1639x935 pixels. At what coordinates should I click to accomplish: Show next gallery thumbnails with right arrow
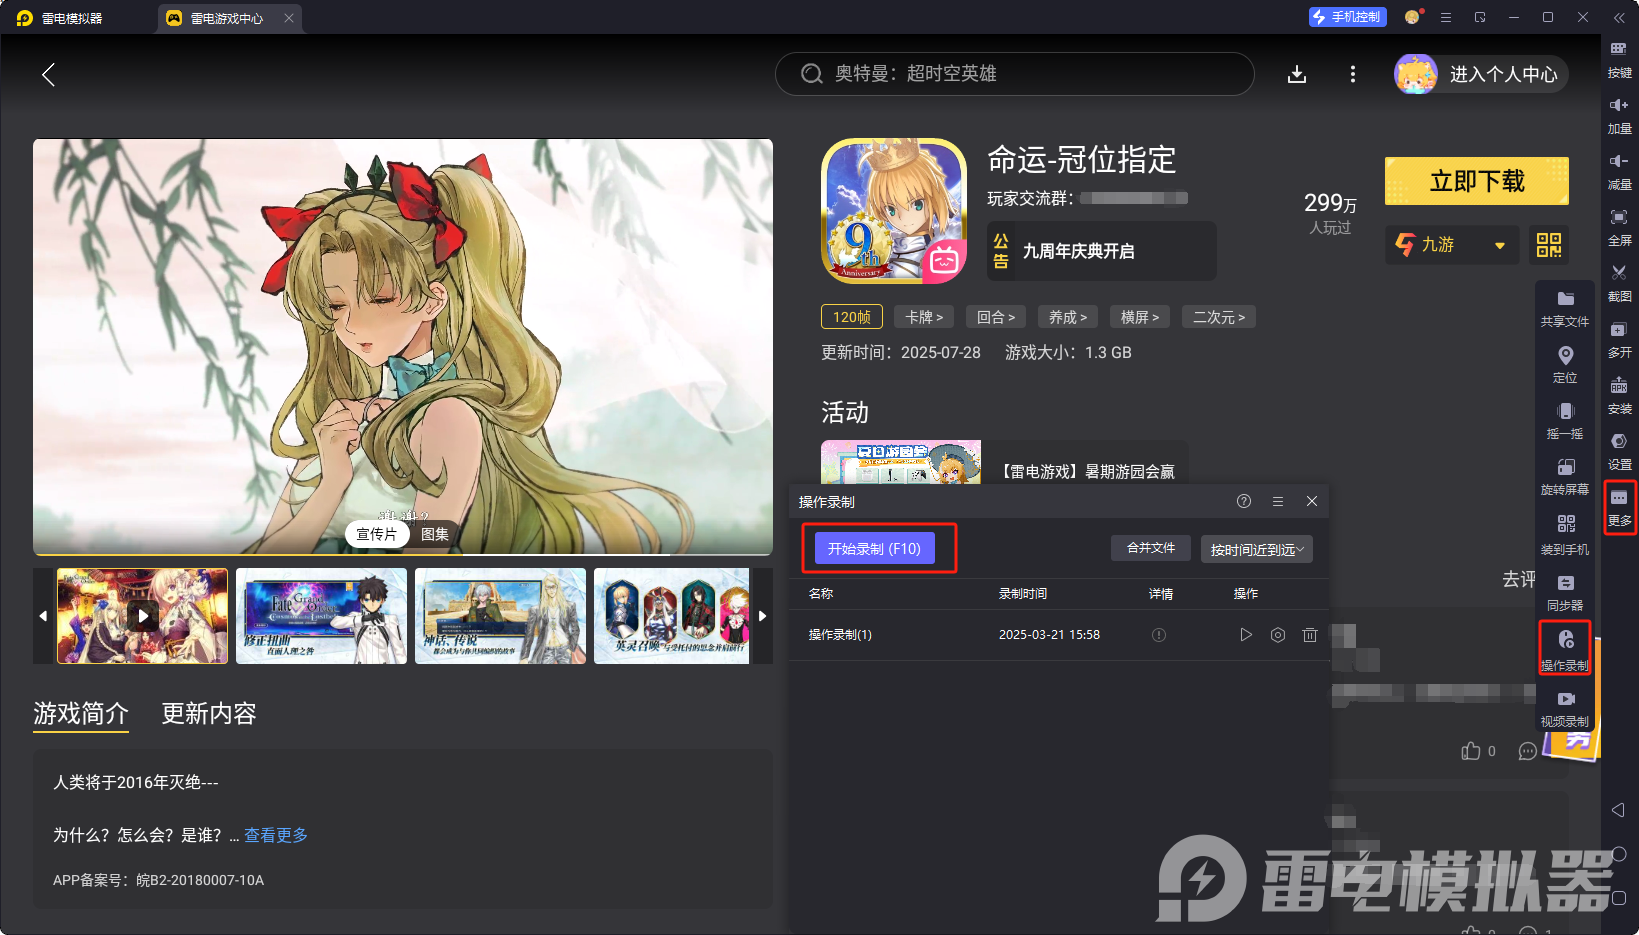762,616
